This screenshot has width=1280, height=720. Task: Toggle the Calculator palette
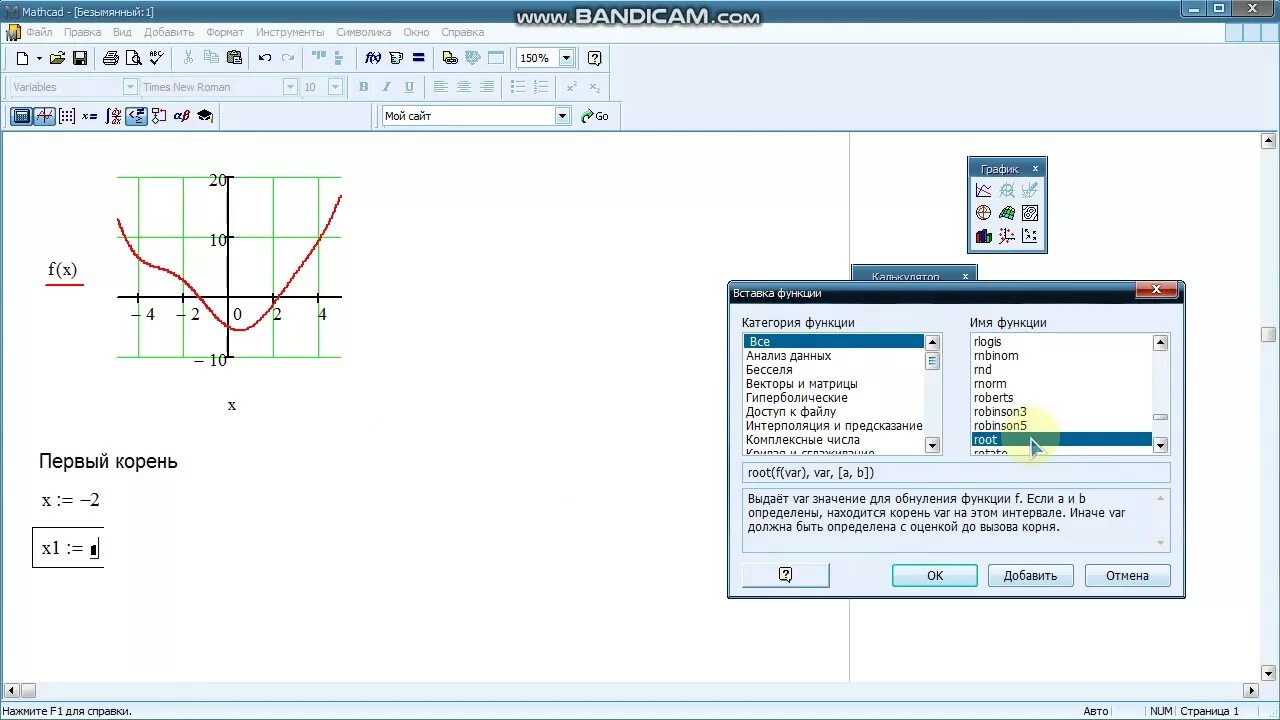tap(21, 116)
